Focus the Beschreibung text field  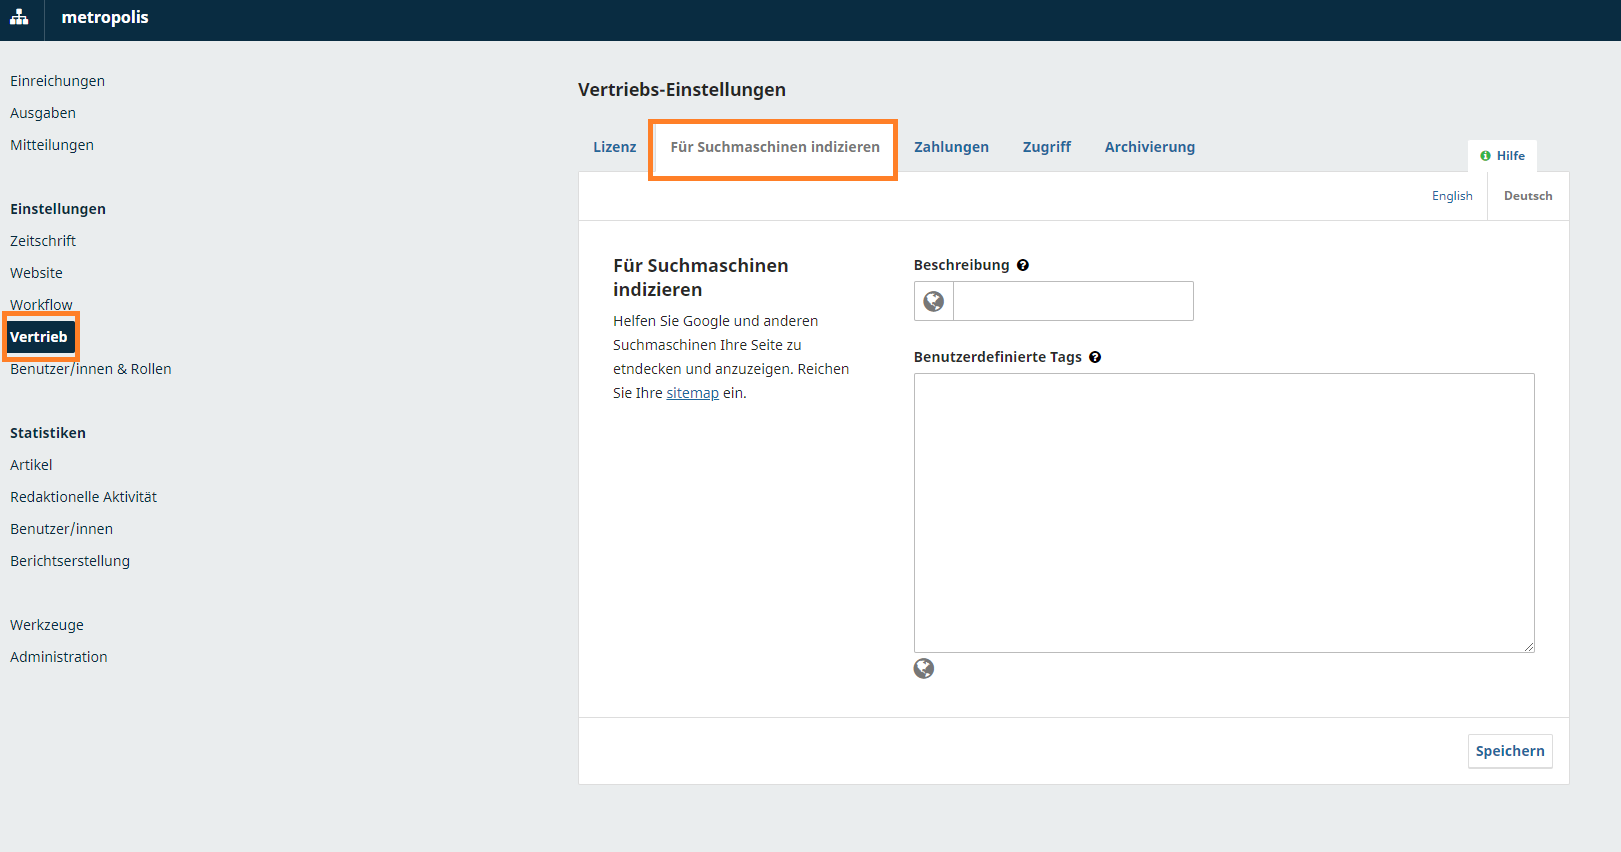pyautogui.click(x=1072, y=301)
